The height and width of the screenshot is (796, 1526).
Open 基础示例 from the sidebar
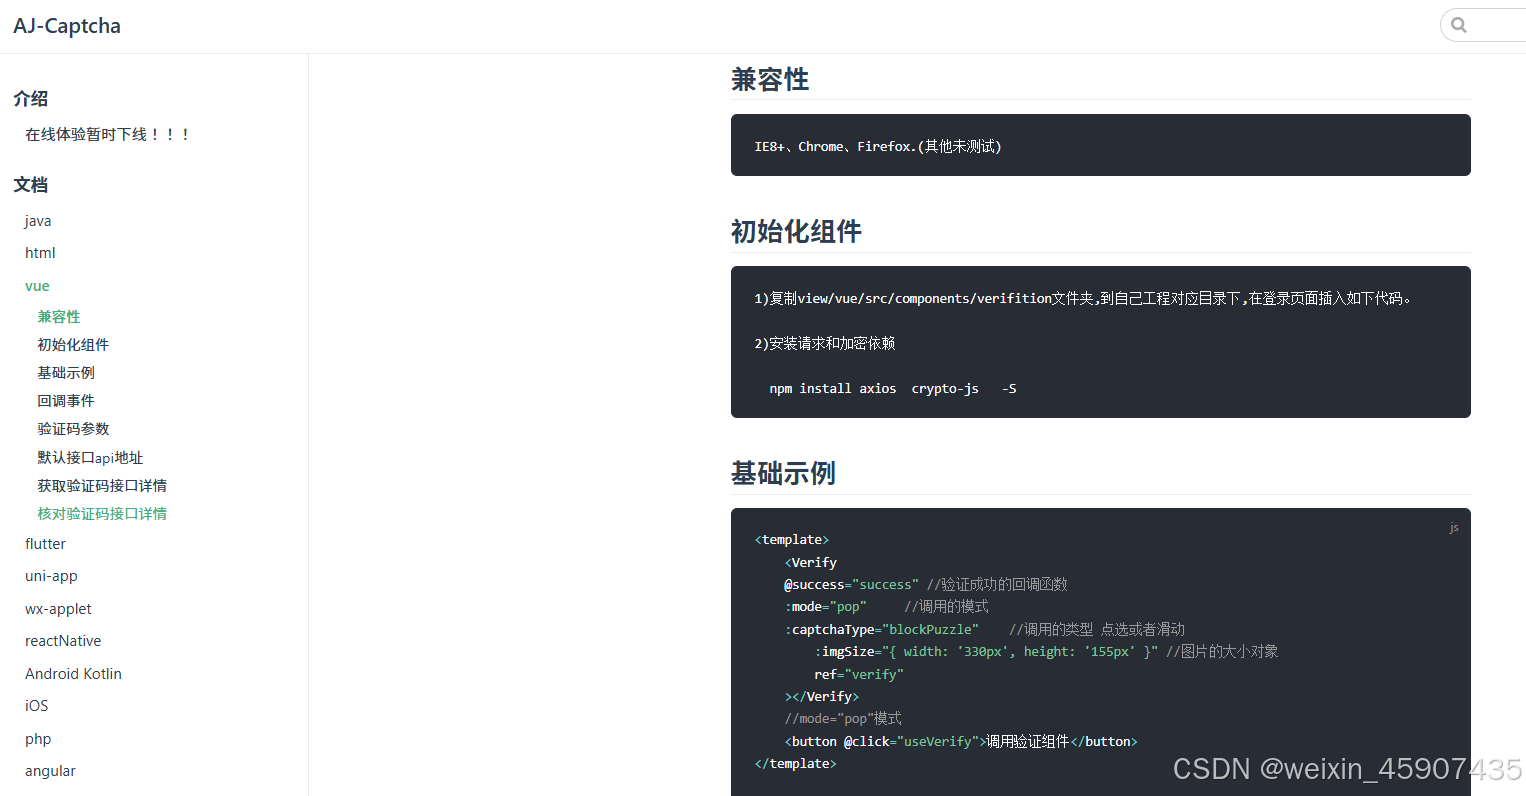[x=66, y=372]
